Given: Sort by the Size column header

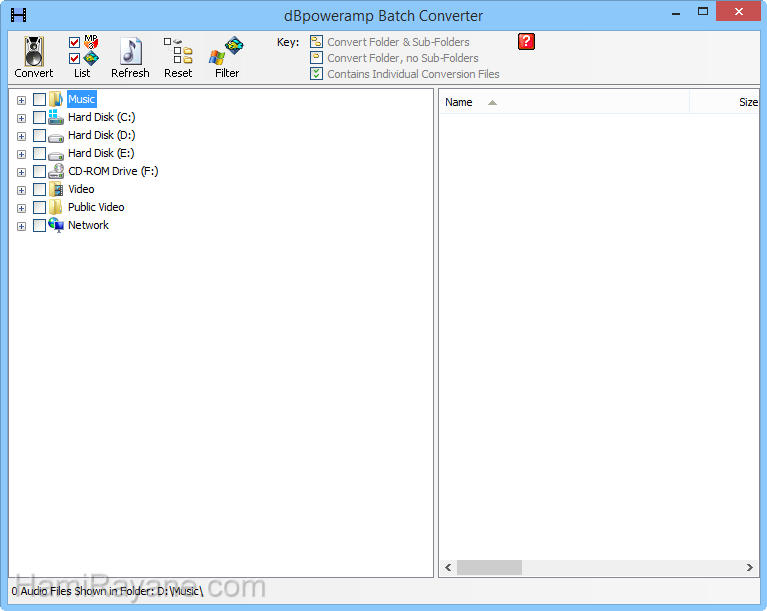Looking at the screenshot, I should [724, 102].
